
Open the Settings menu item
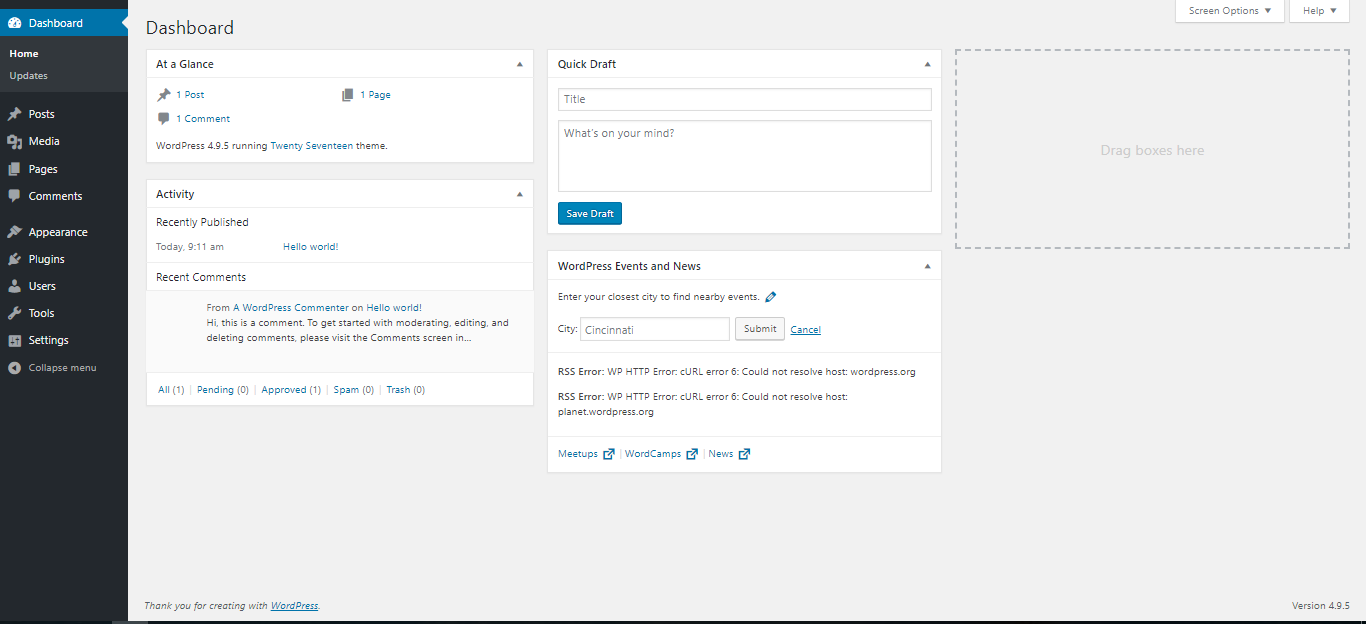tap(64, 340)
